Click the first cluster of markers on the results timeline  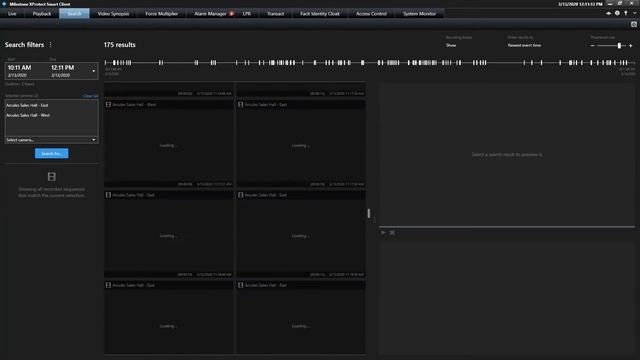coord(122,62)
